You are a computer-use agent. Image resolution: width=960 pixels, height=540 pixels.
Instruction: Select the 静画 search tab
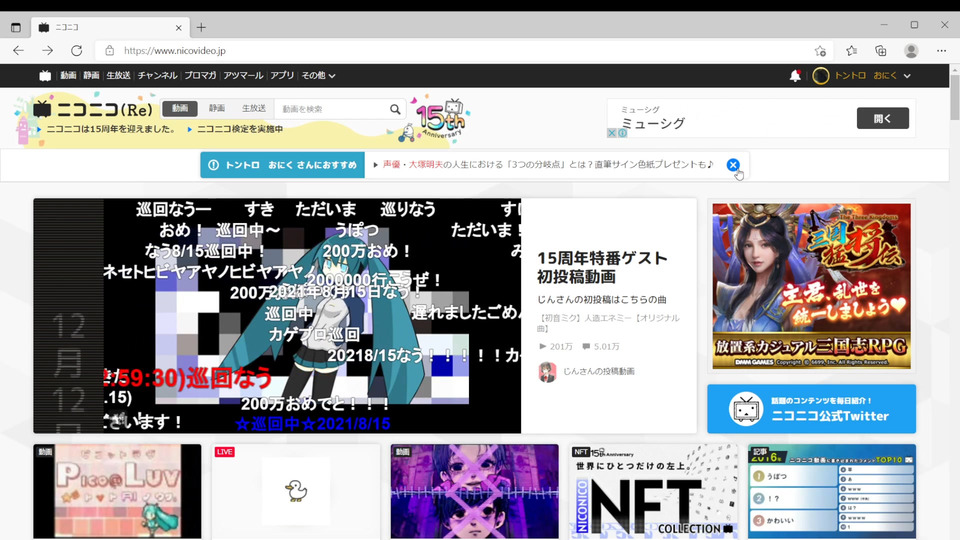217,108
